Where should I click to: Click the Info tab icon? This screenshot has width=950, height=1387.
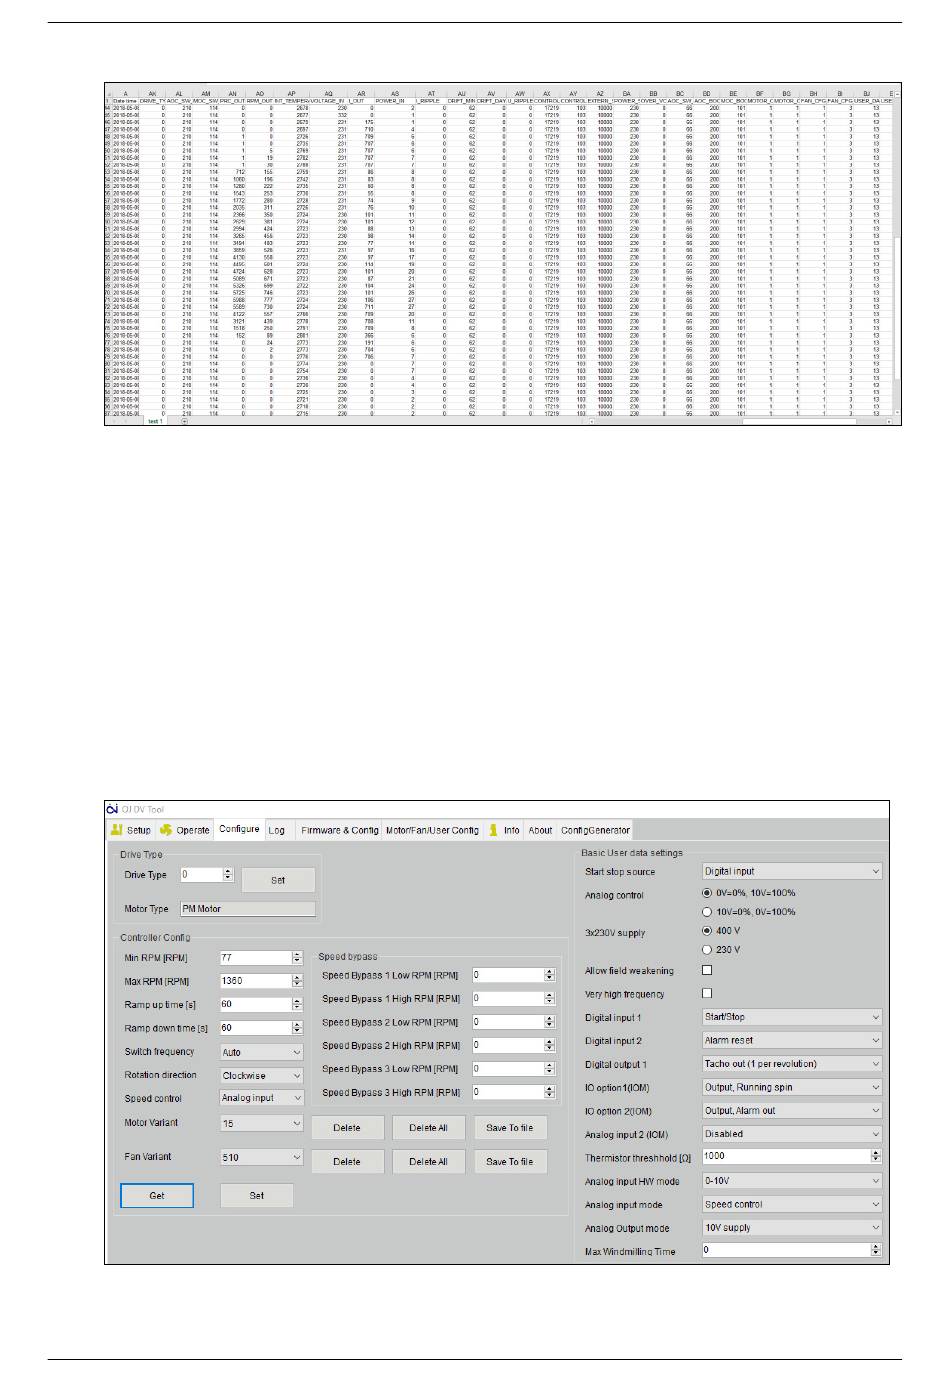493,830
